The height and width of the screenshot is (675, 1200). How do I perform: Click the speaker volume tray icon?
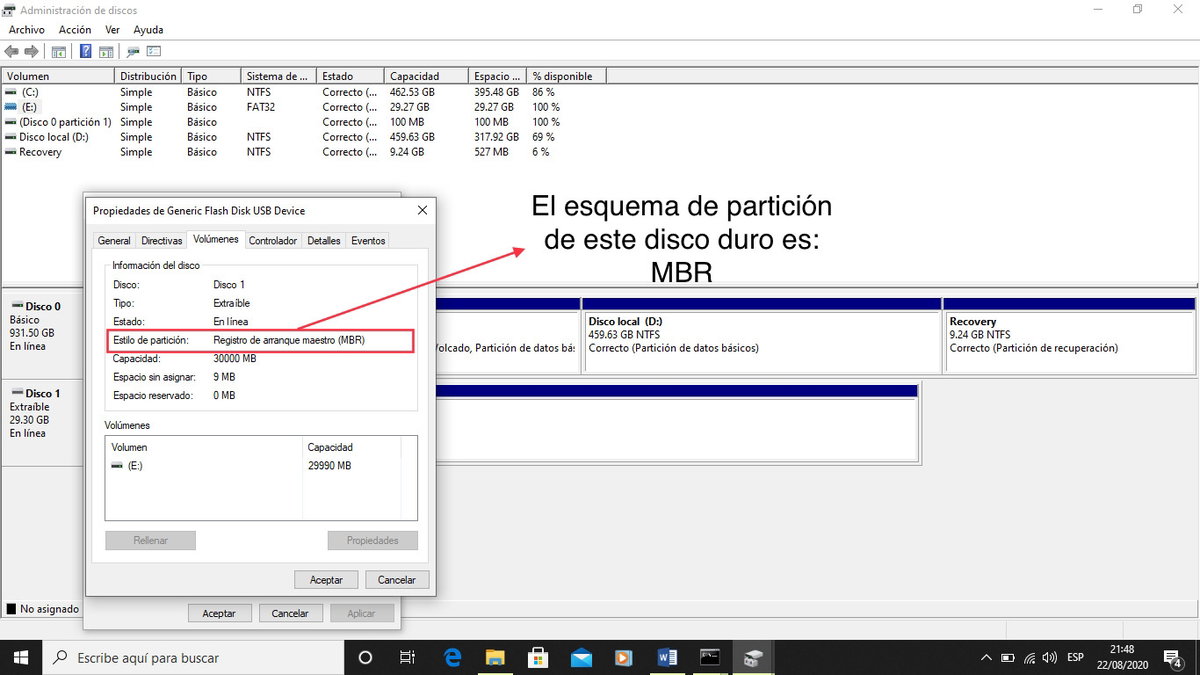tap(1049, 658)
